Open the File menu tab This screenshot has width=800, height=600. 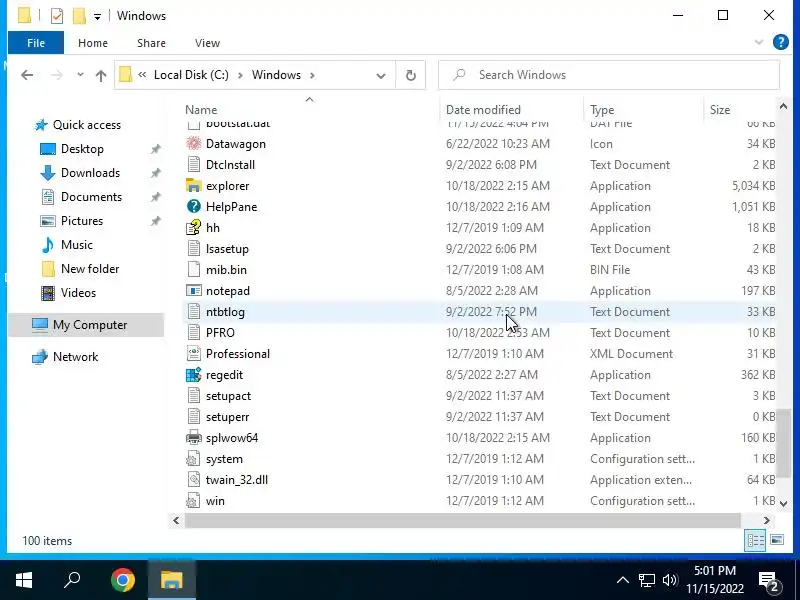pyautogui.click(x=36, y=43)
